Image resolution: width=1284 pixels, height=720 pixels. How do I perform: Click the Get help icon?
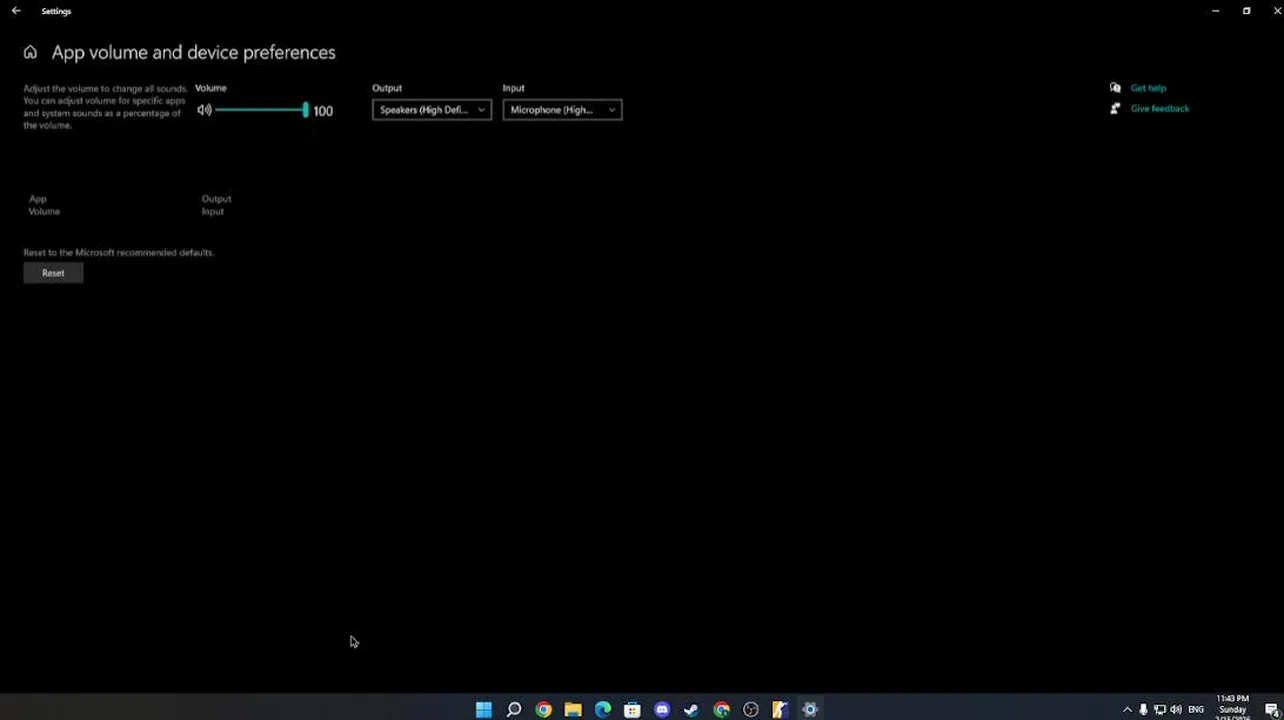point(1115,88)
